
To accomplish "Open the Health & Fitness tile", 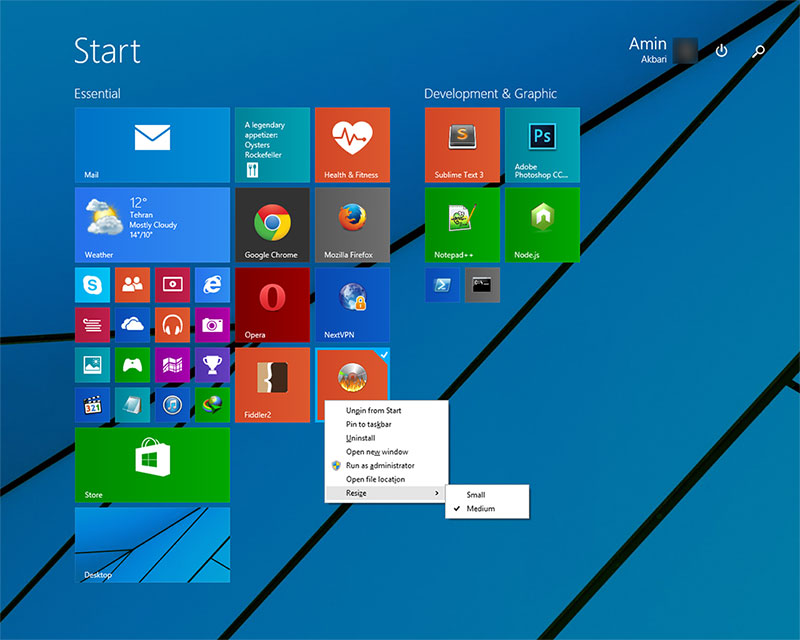I will click(353, 145).
